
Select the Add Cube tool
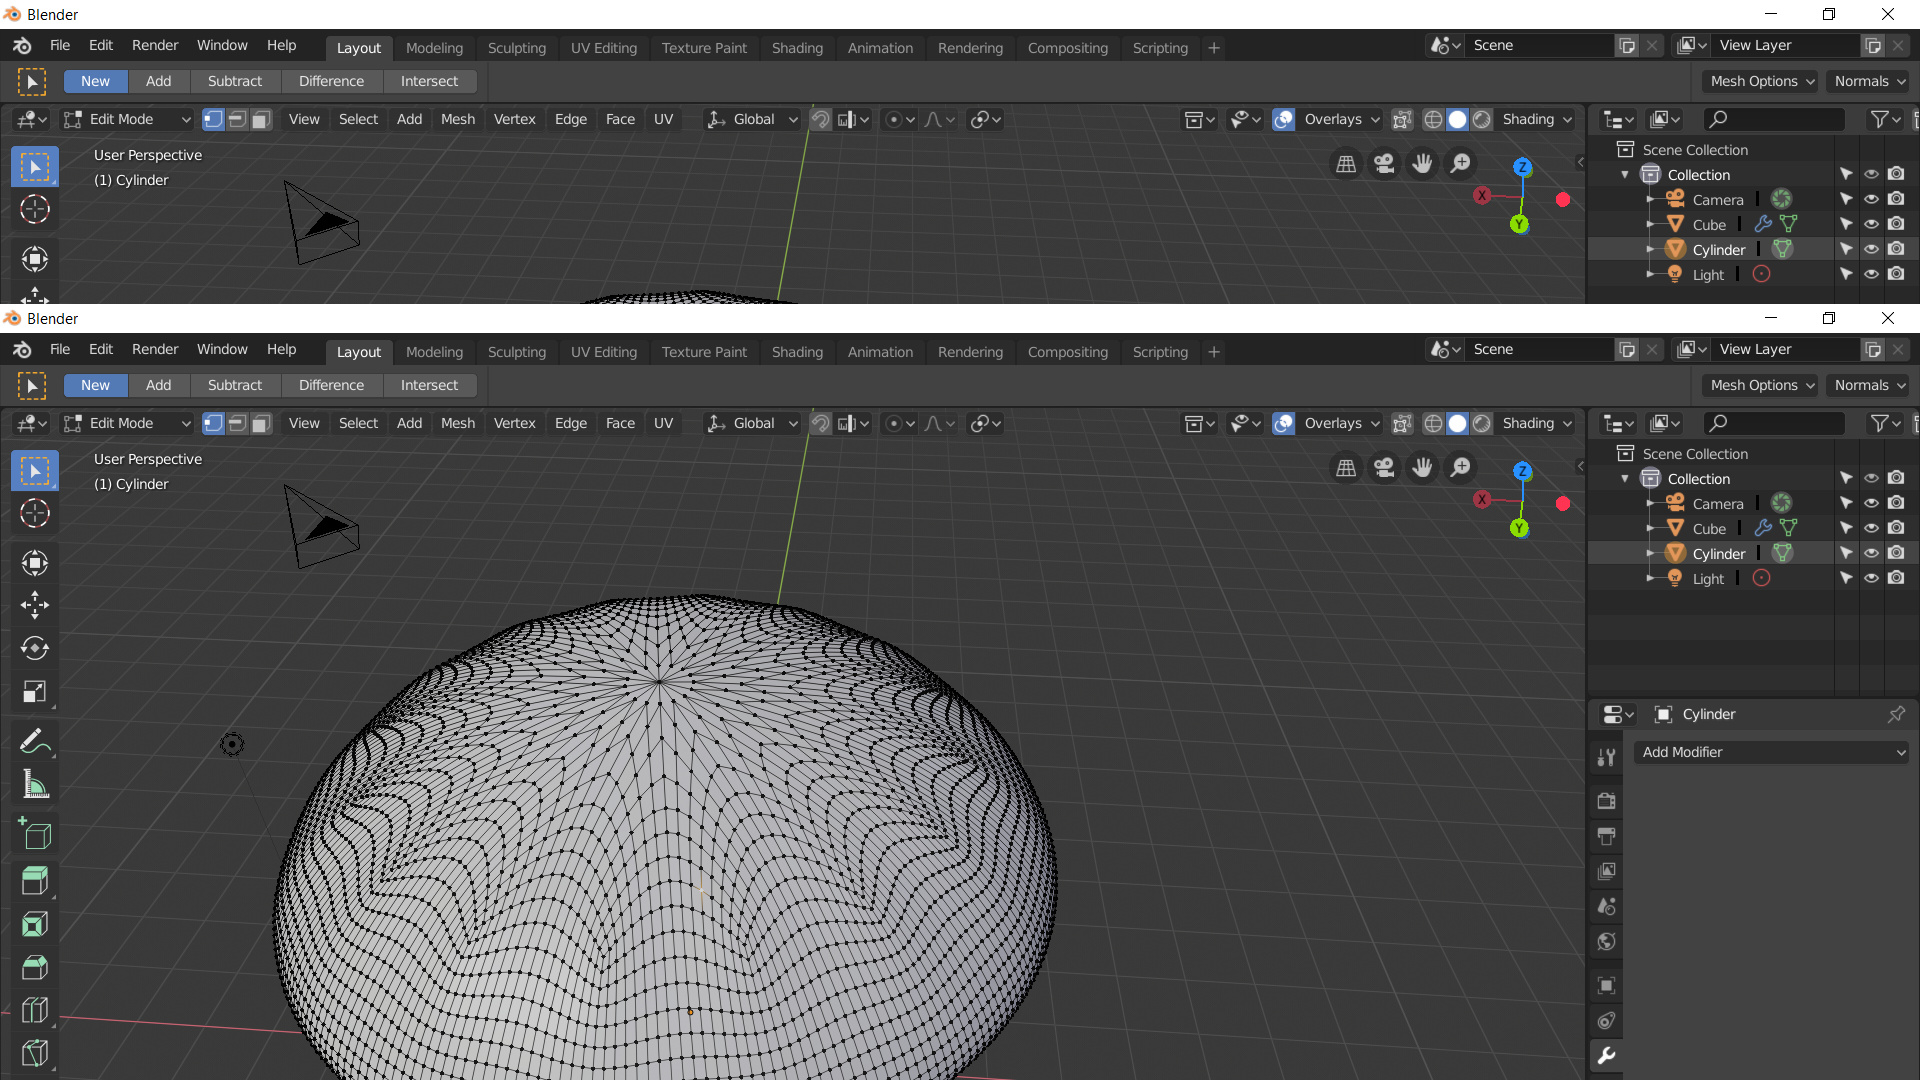(34, 834)
